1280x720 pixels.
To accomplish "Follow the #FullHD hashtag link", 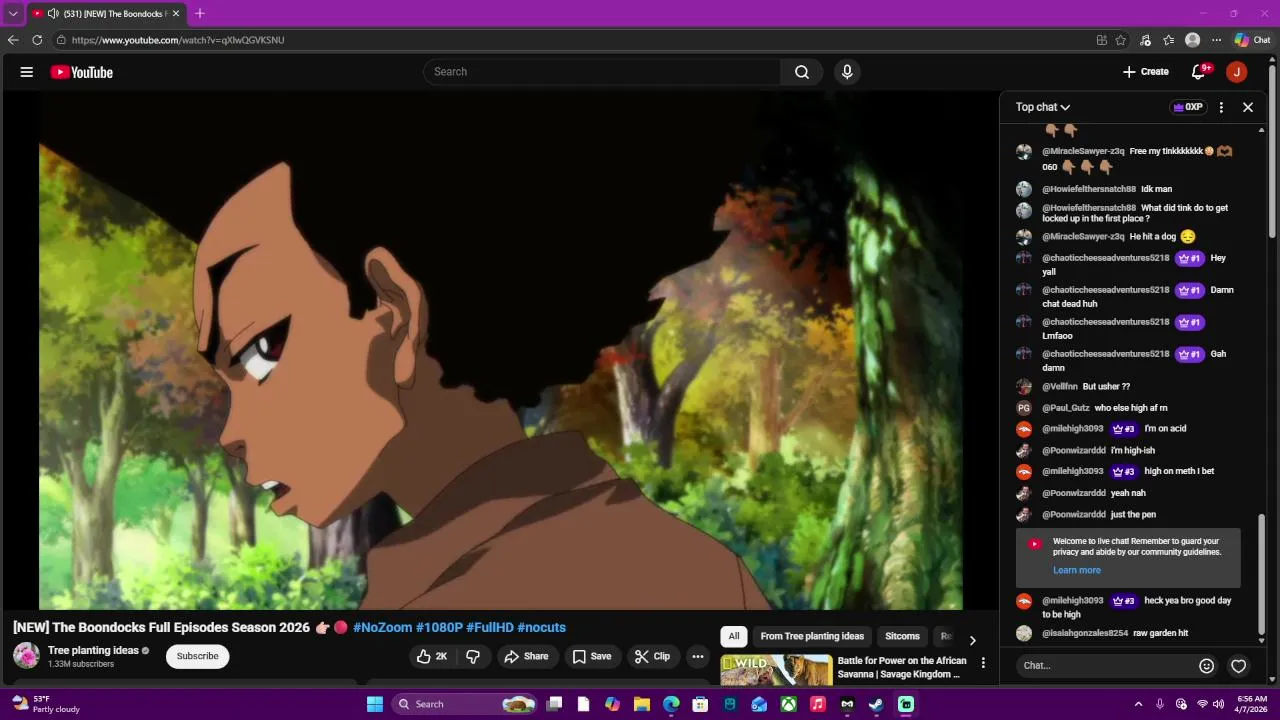I will pos(490,627).
